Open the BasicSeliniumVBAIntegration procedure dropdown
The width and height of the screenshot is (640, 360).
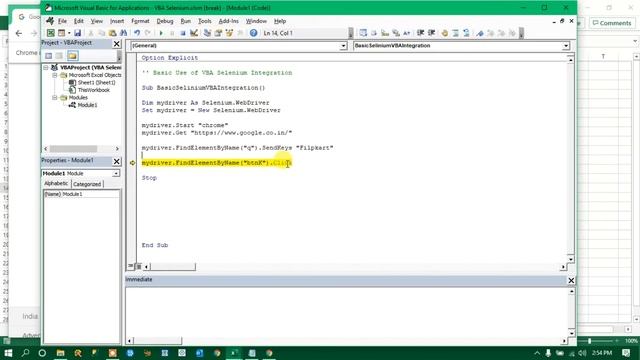(566, 46)
